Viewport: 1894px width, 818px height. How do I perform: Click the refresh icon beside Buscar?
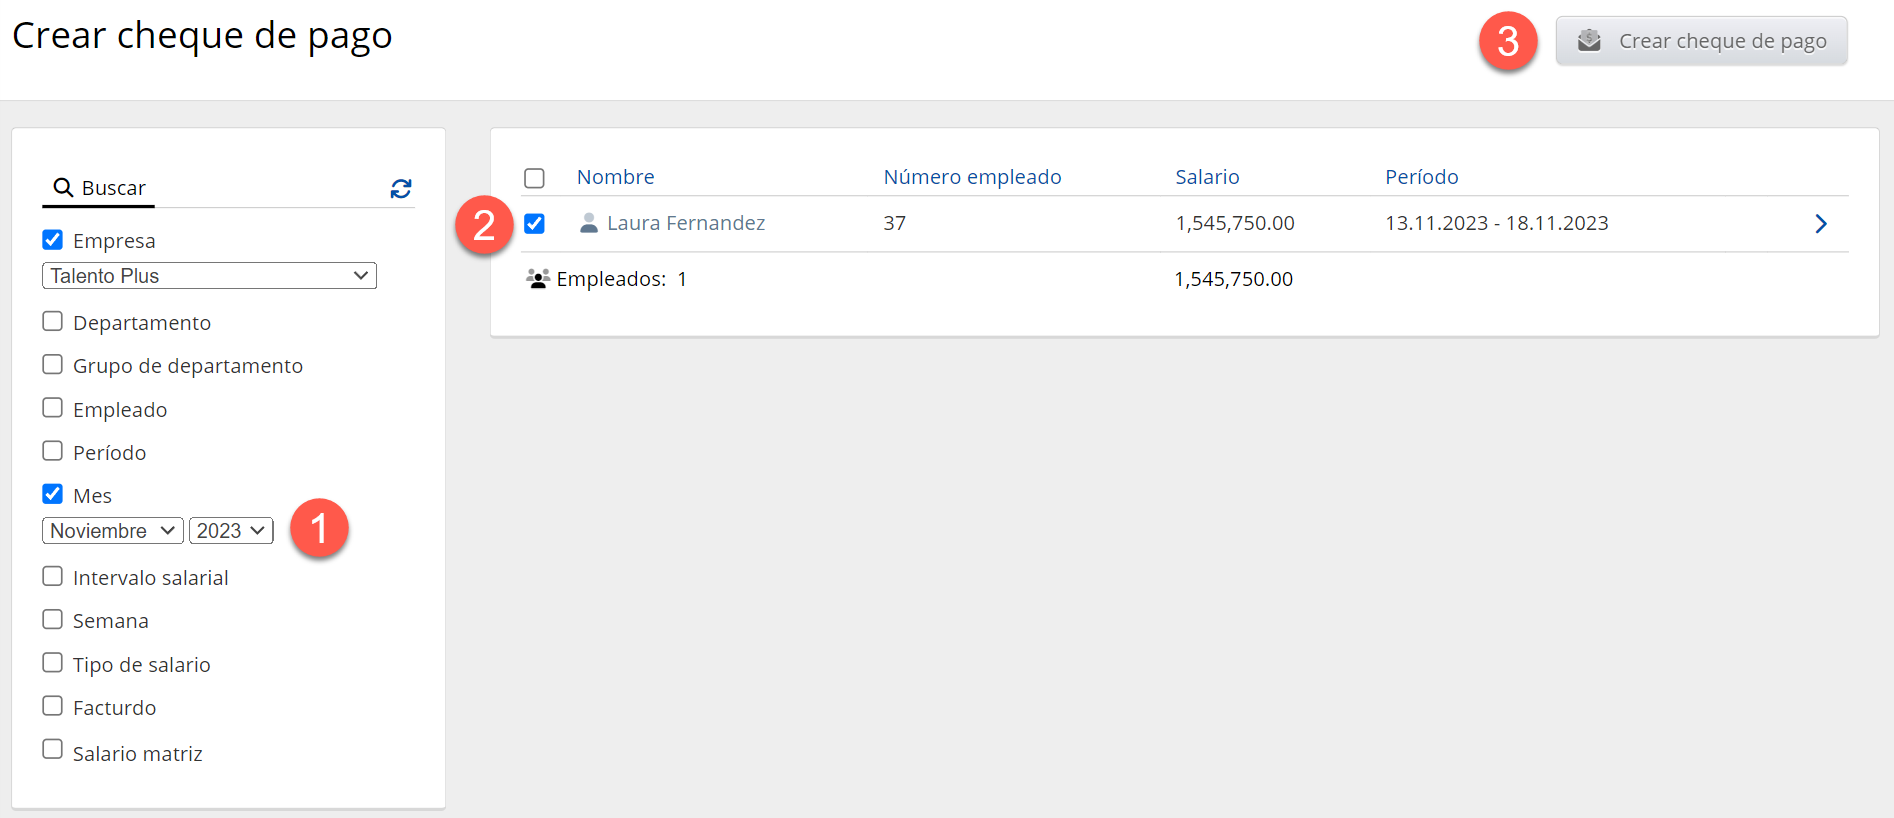pos(401,189)
